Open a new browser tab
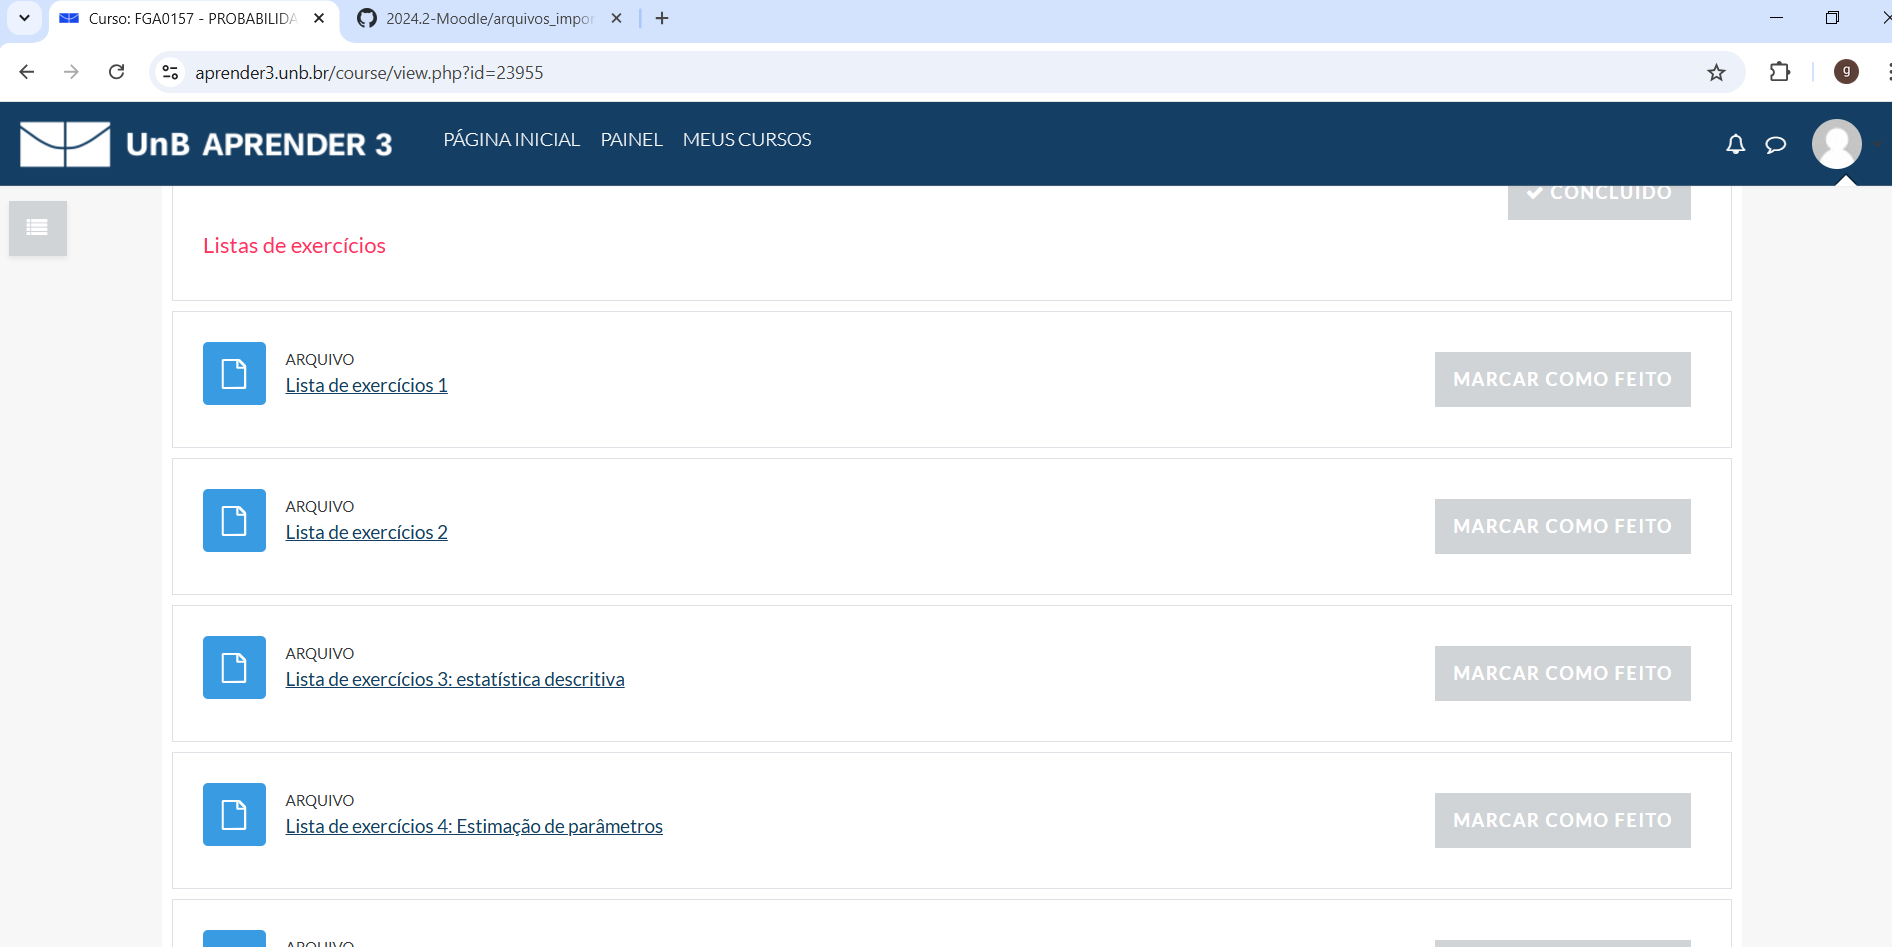The image size is (1892, 947). (662, 18)
